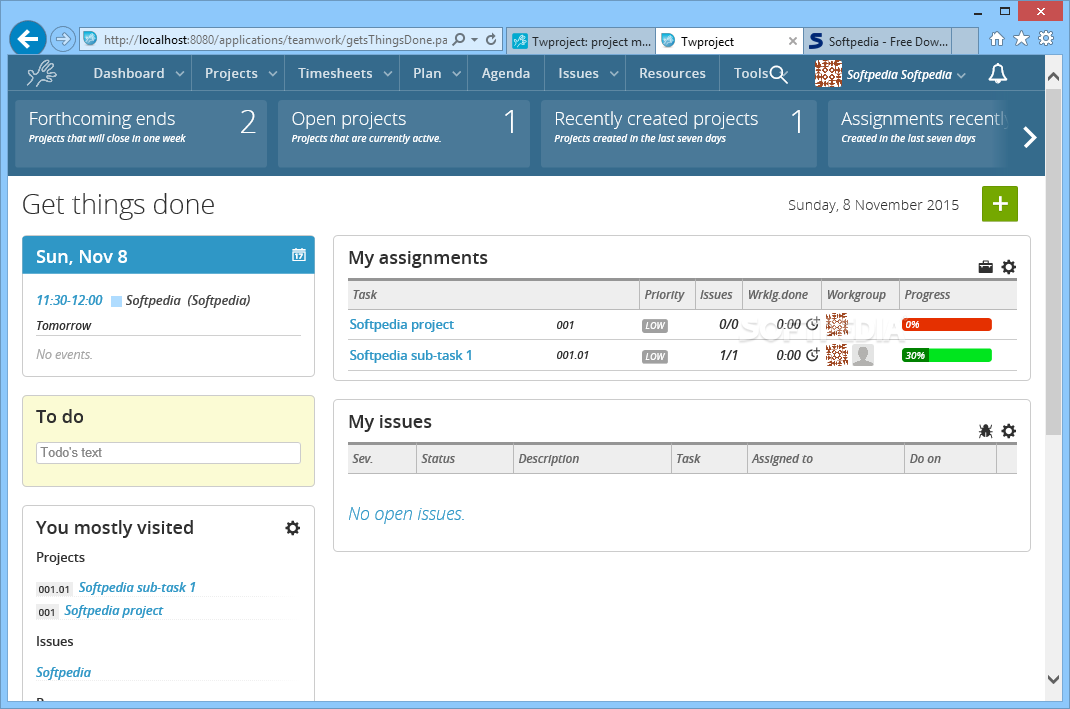This screenshot has width=1070, height=709.
Task: Click Do on column header
Action: click(951, 459)
